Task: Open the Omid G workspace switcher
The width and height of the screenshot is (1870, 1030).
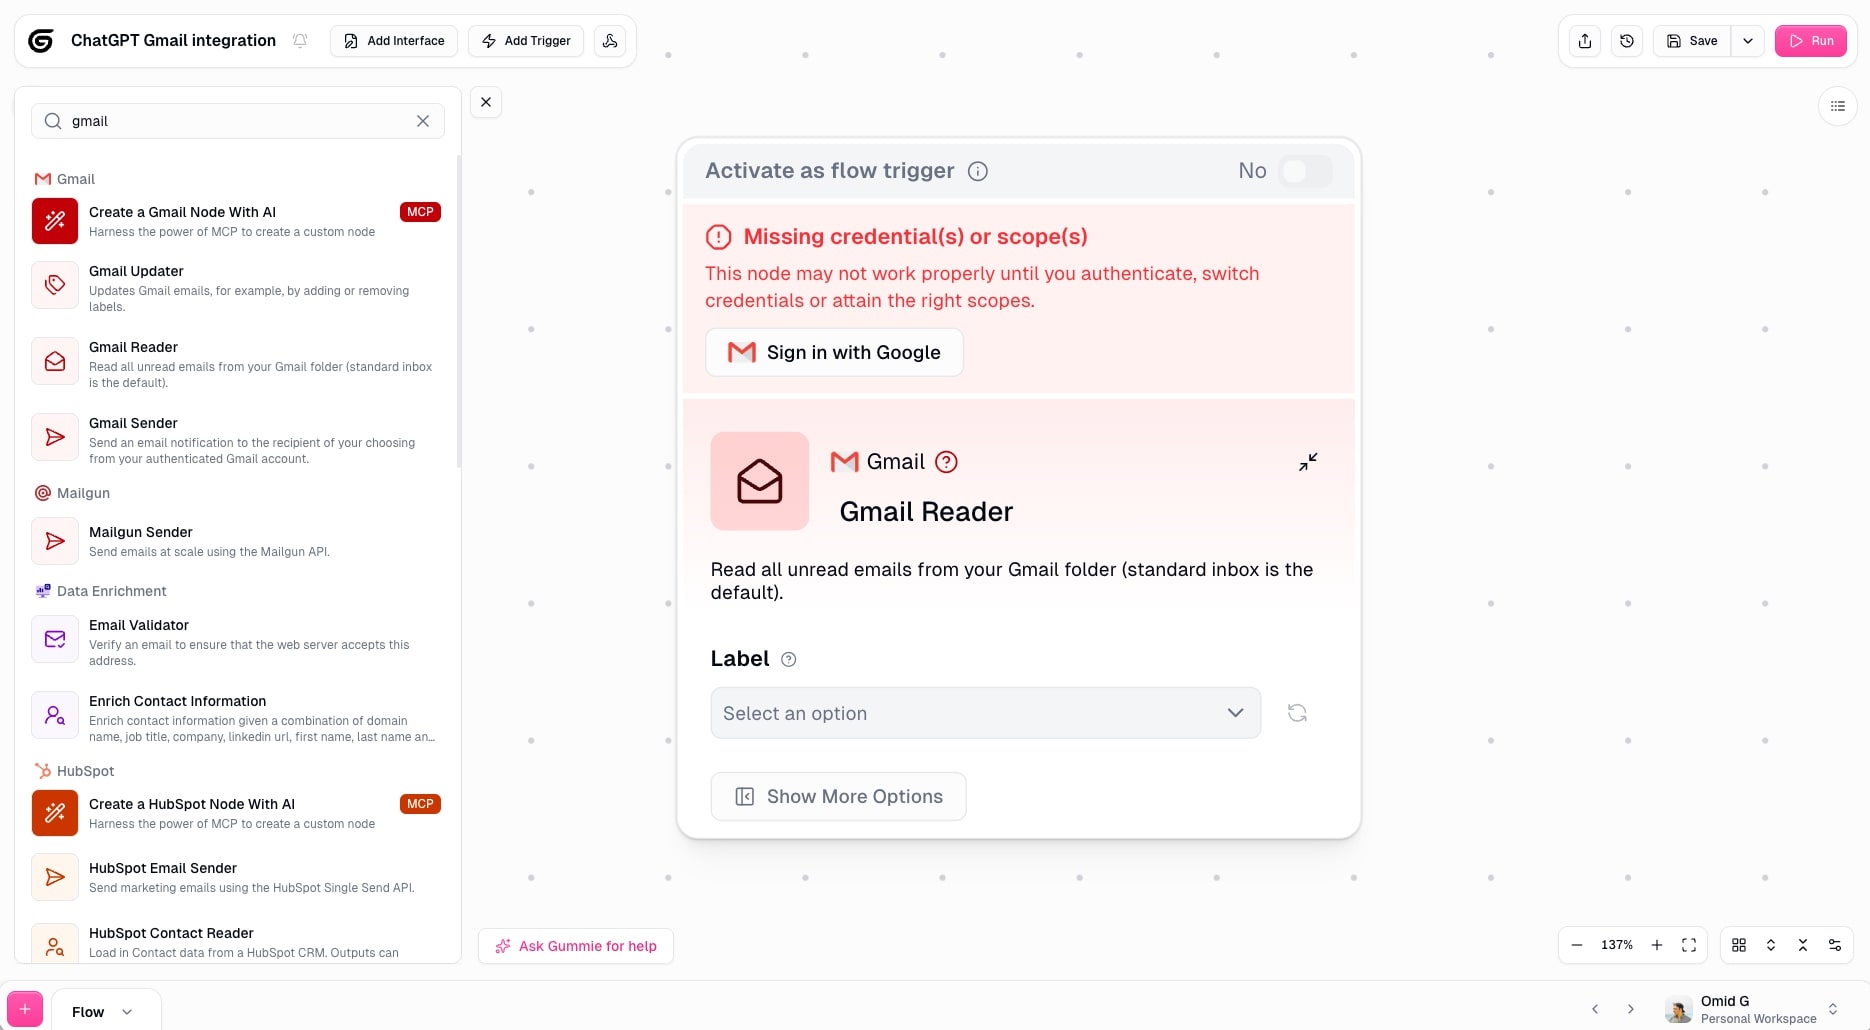Action: pos(1752,1009)
